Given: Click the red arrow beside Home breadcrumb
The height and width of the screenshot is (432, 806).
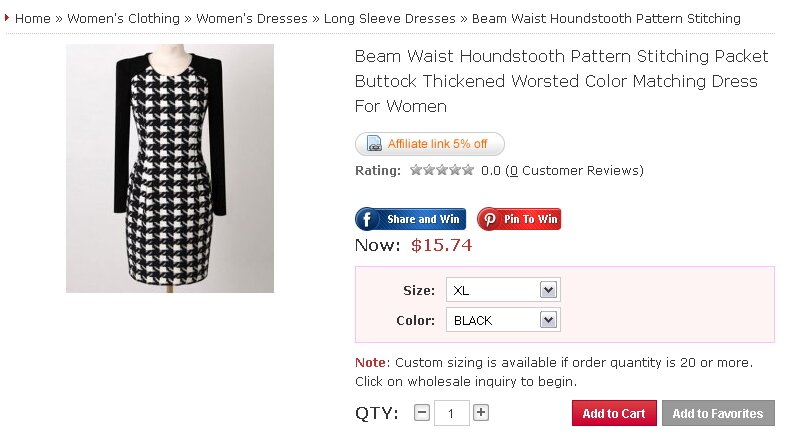Looking at the screenshot, I should pyautogui.click(x=7, y=18).
